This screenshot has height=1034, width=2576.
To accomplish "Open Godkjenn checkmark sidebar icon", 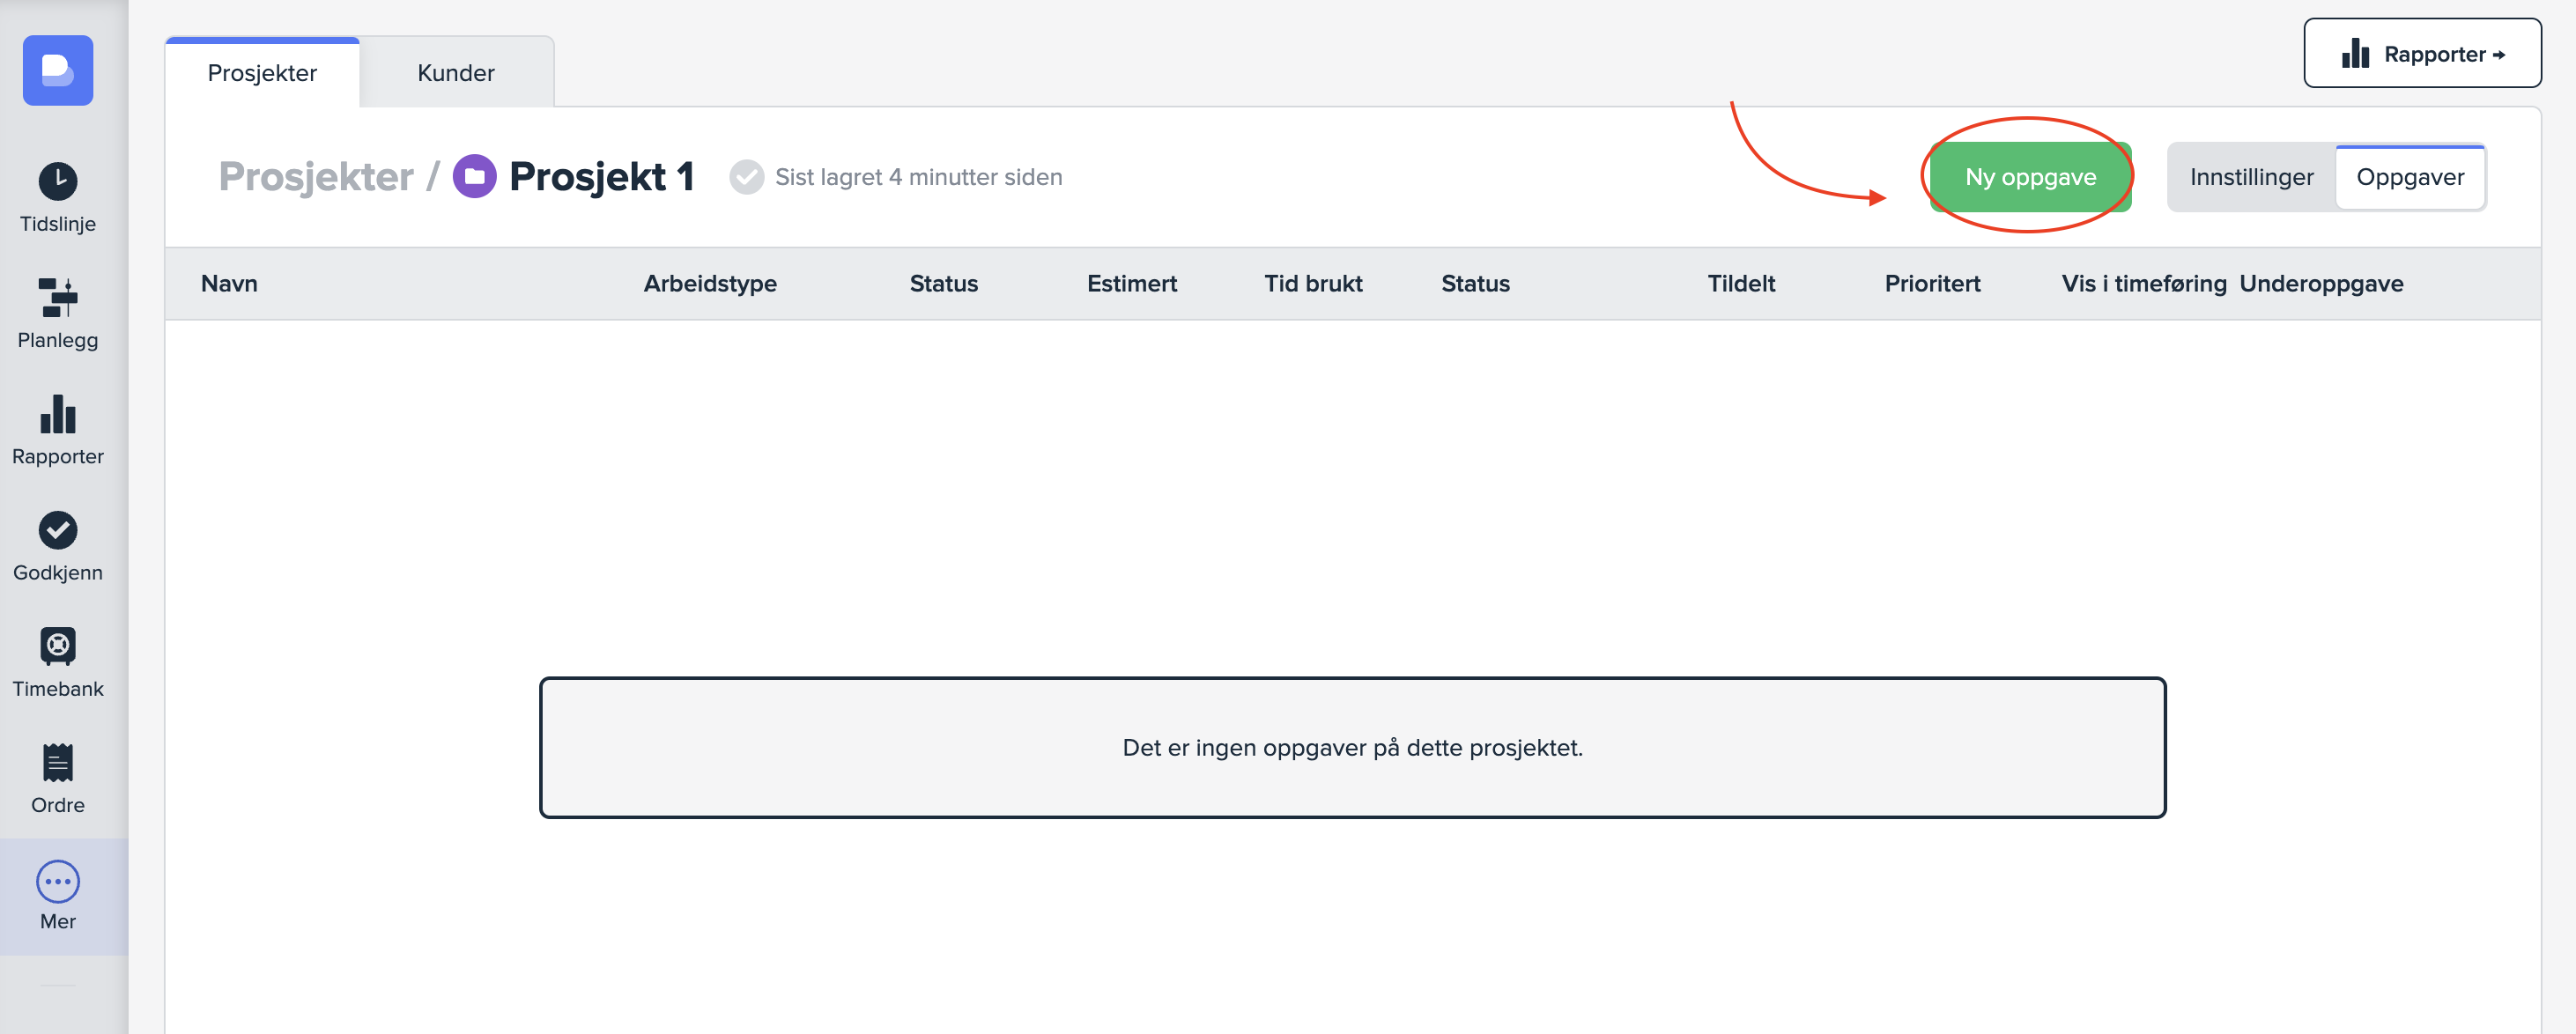I will point(58,530).
